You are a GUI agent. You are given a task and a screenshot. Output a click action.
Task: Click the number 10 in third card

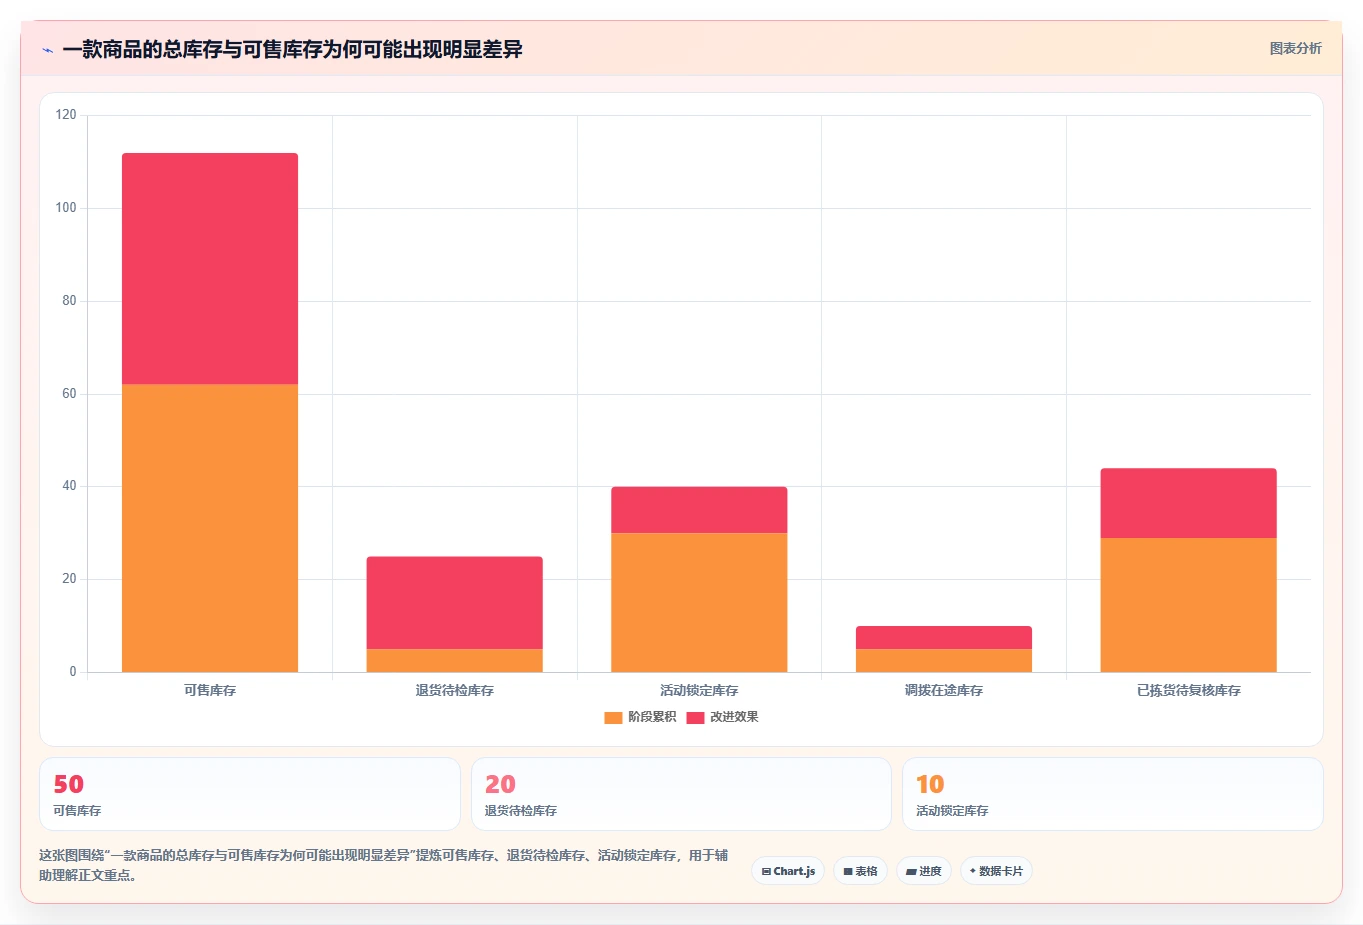coord(930,784)
